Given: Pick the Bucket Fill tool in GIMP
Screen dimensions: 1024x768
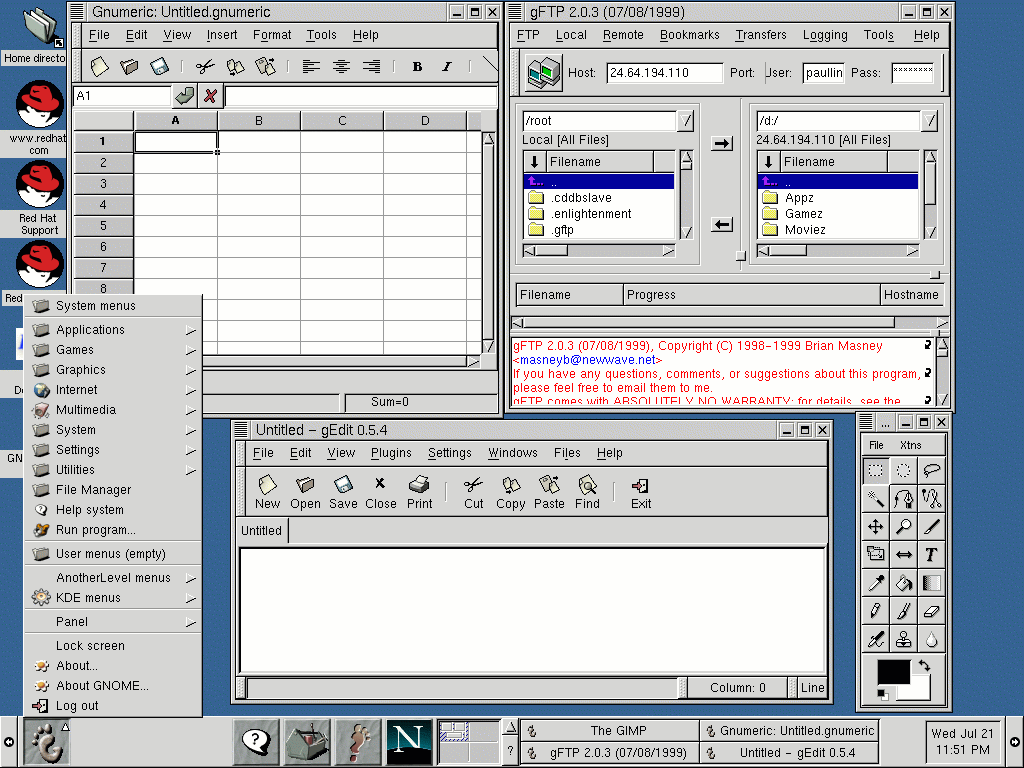Looking at the screenshot, I should click(904, 582).
